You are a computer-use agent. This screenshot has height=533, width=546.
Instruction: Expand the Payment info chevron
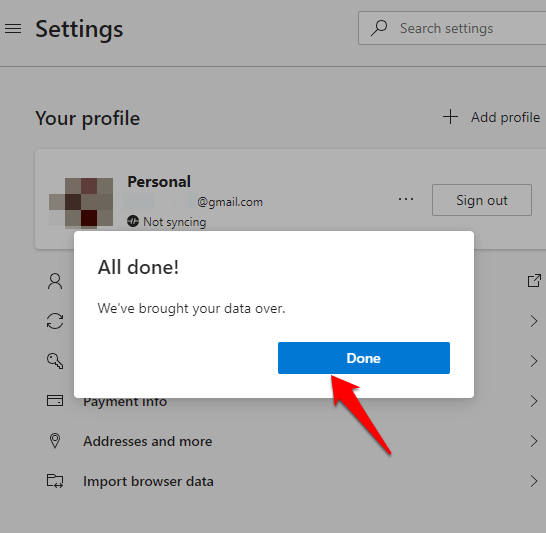(534, 401)
